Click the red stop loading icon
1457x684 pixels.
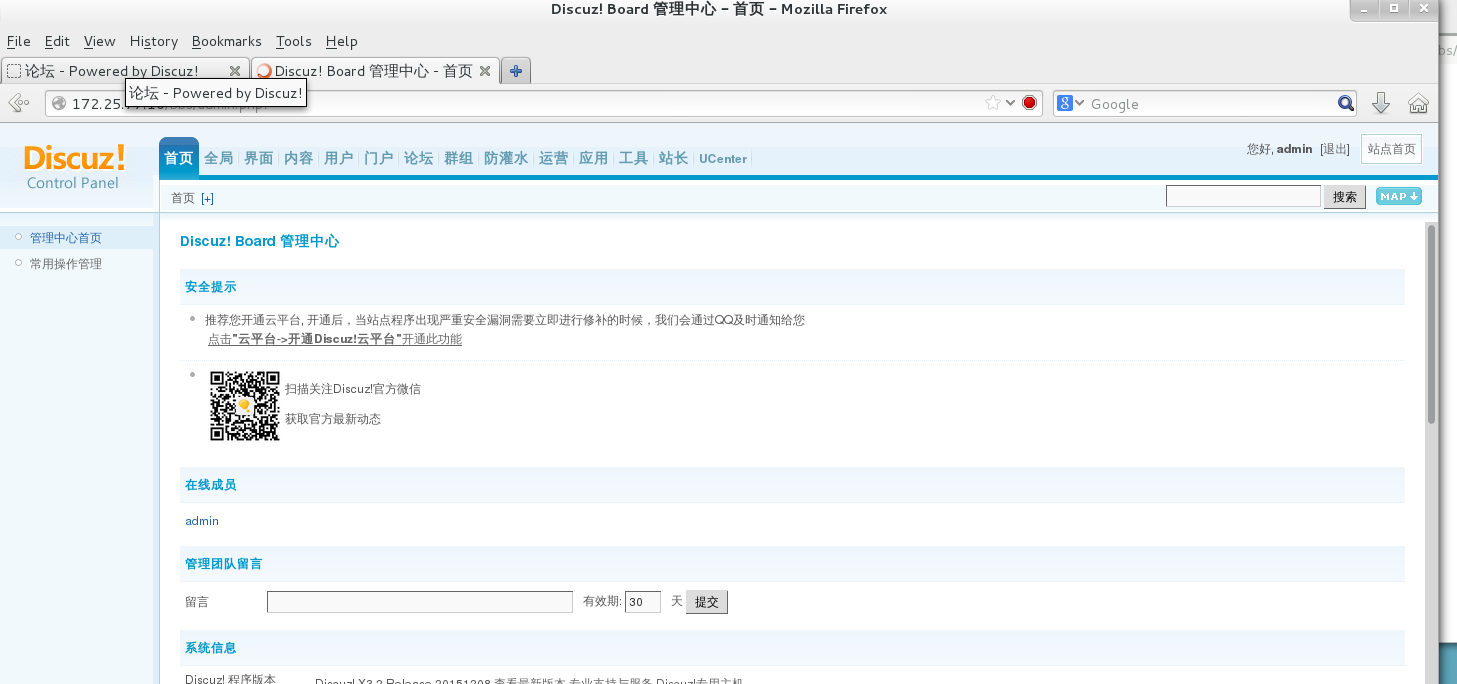coord(1029,103)
